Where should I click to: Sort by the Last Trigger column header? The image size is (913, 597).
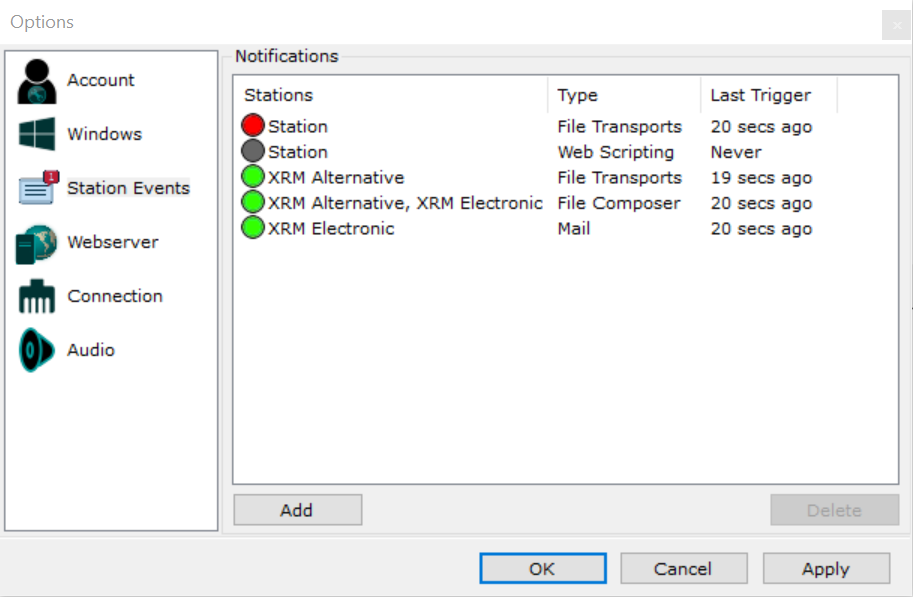click(x=768, y=96)
